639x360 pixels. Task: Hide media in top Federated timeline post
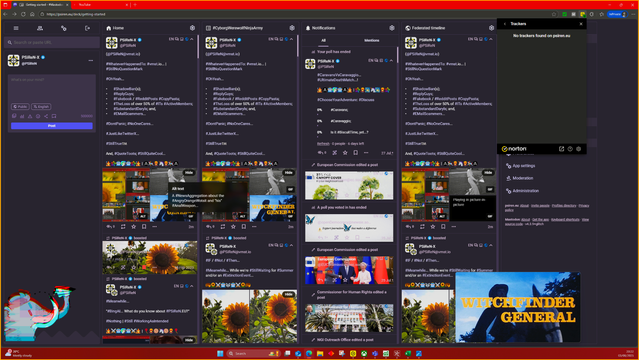488,172
